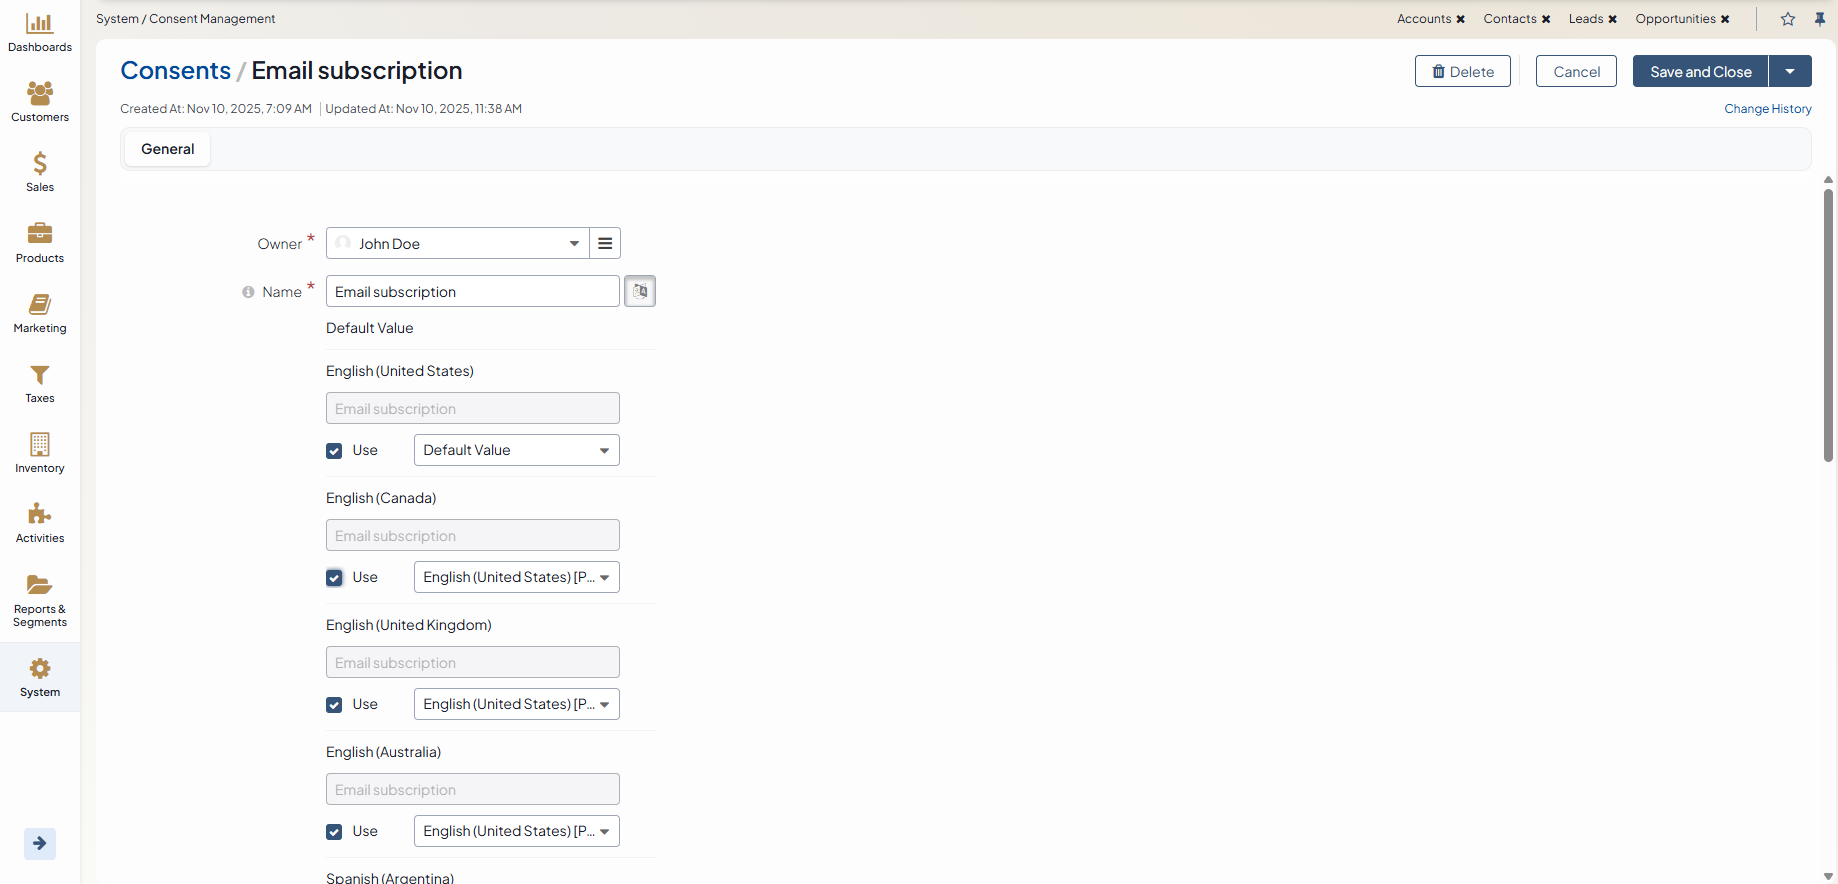Click the translation icon next to Name
The image size is (1838, 884).
(x=640, y=291)
